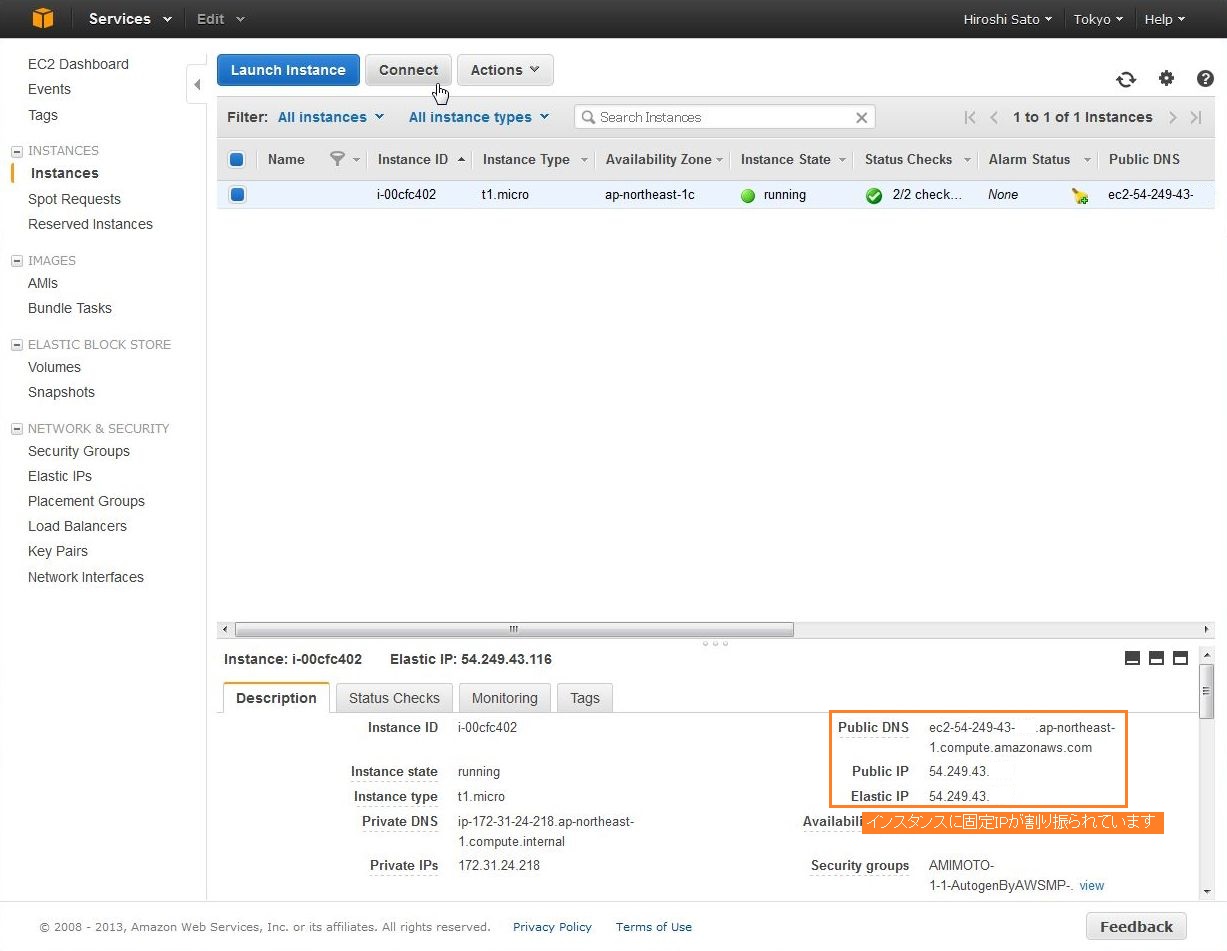Open the Actions dropdown button

(x=505, y=70)
